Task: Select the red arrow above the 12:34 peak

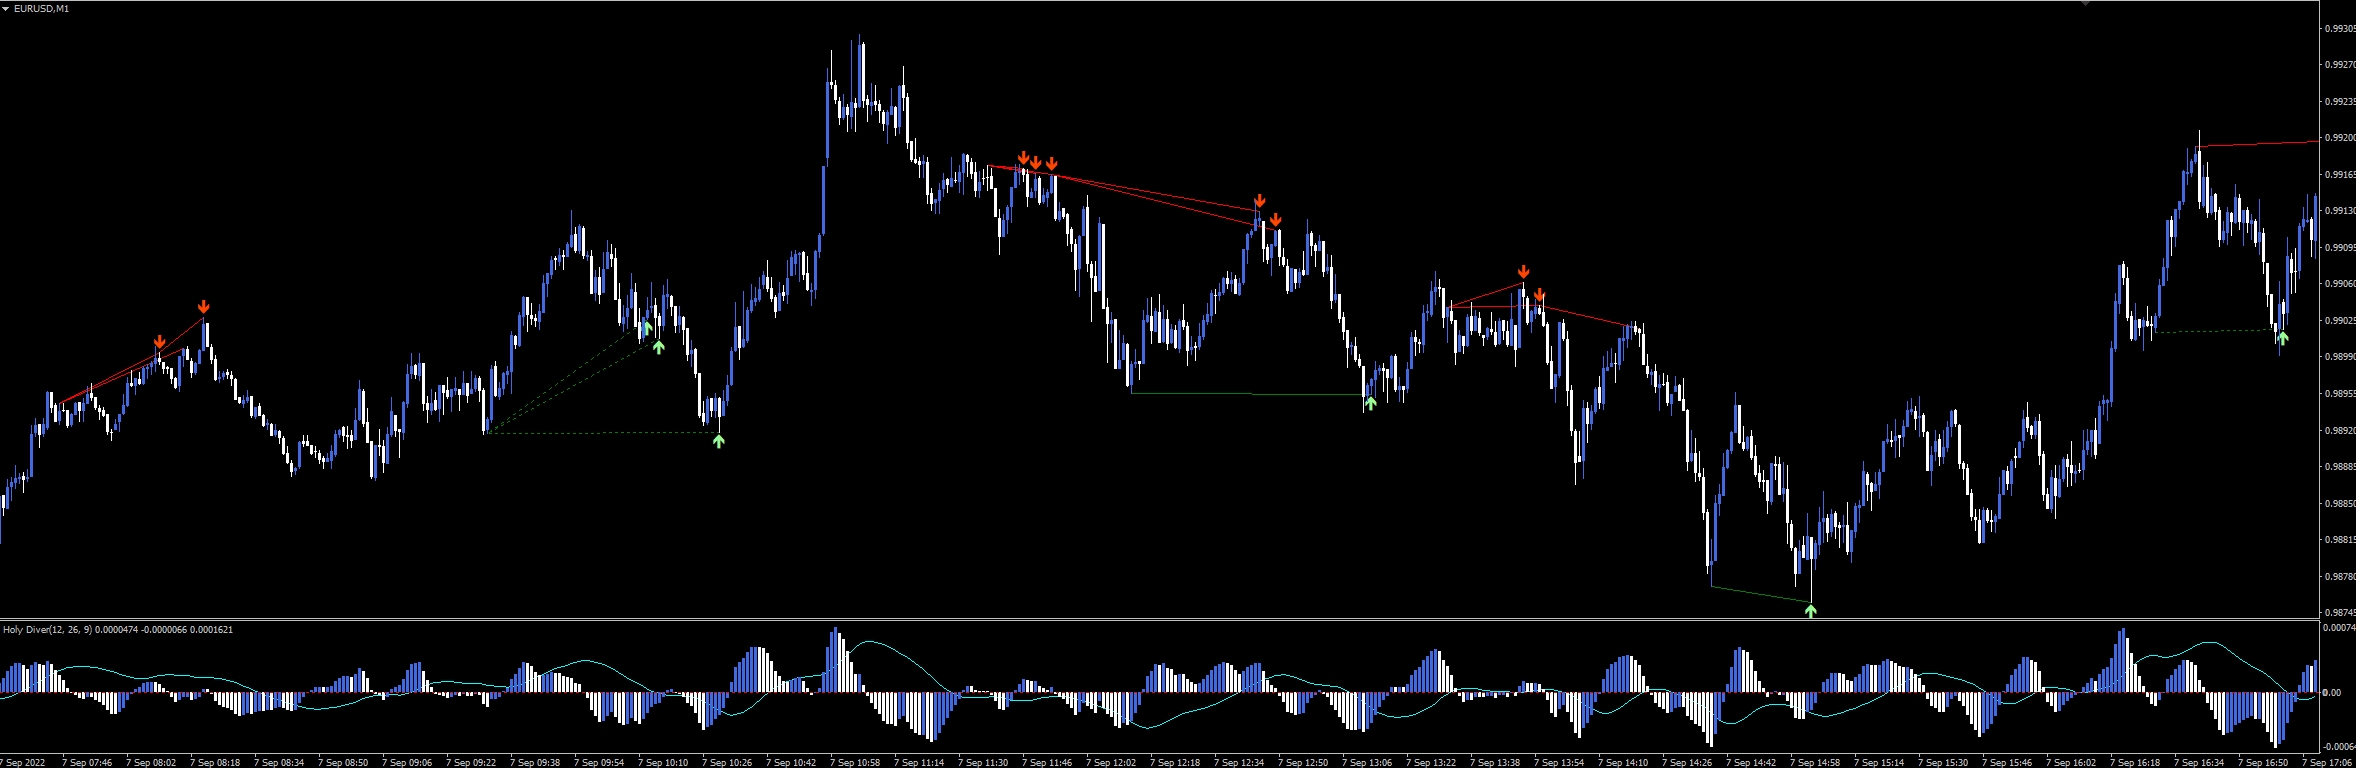Action: click(x=1260, y=201)
